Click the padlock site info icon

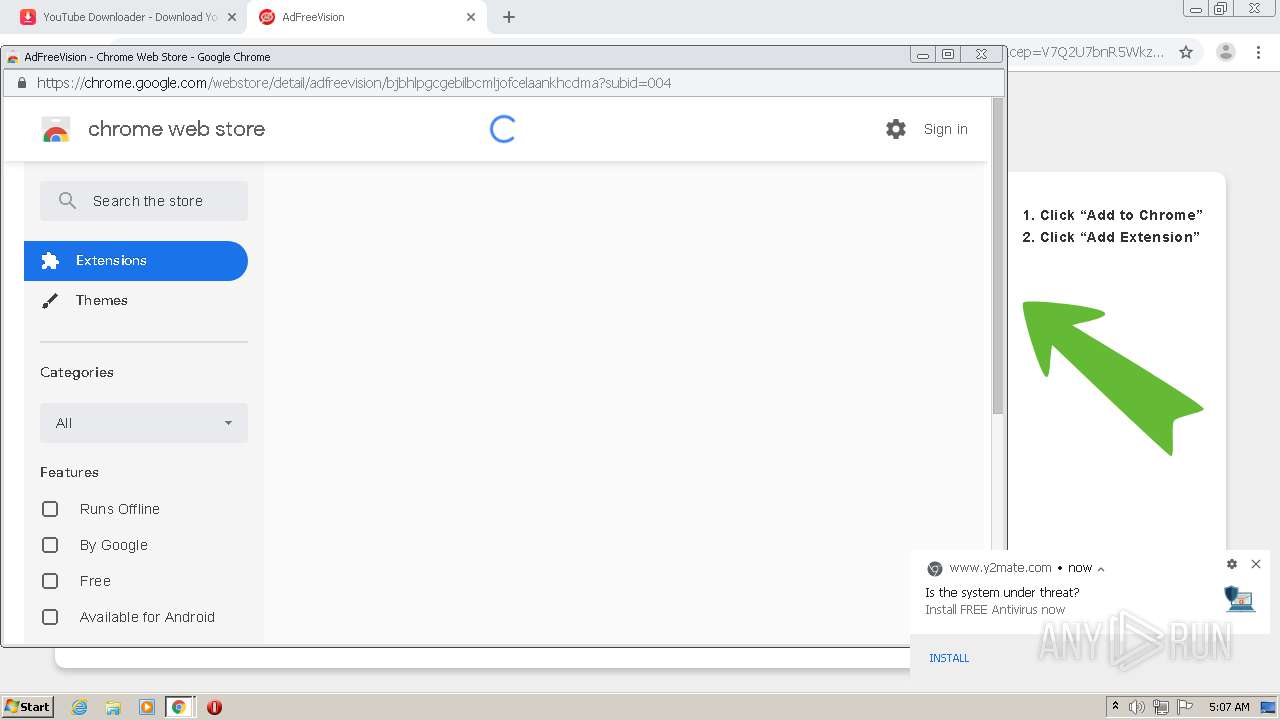pyautogui.click(x=22, y=83)
